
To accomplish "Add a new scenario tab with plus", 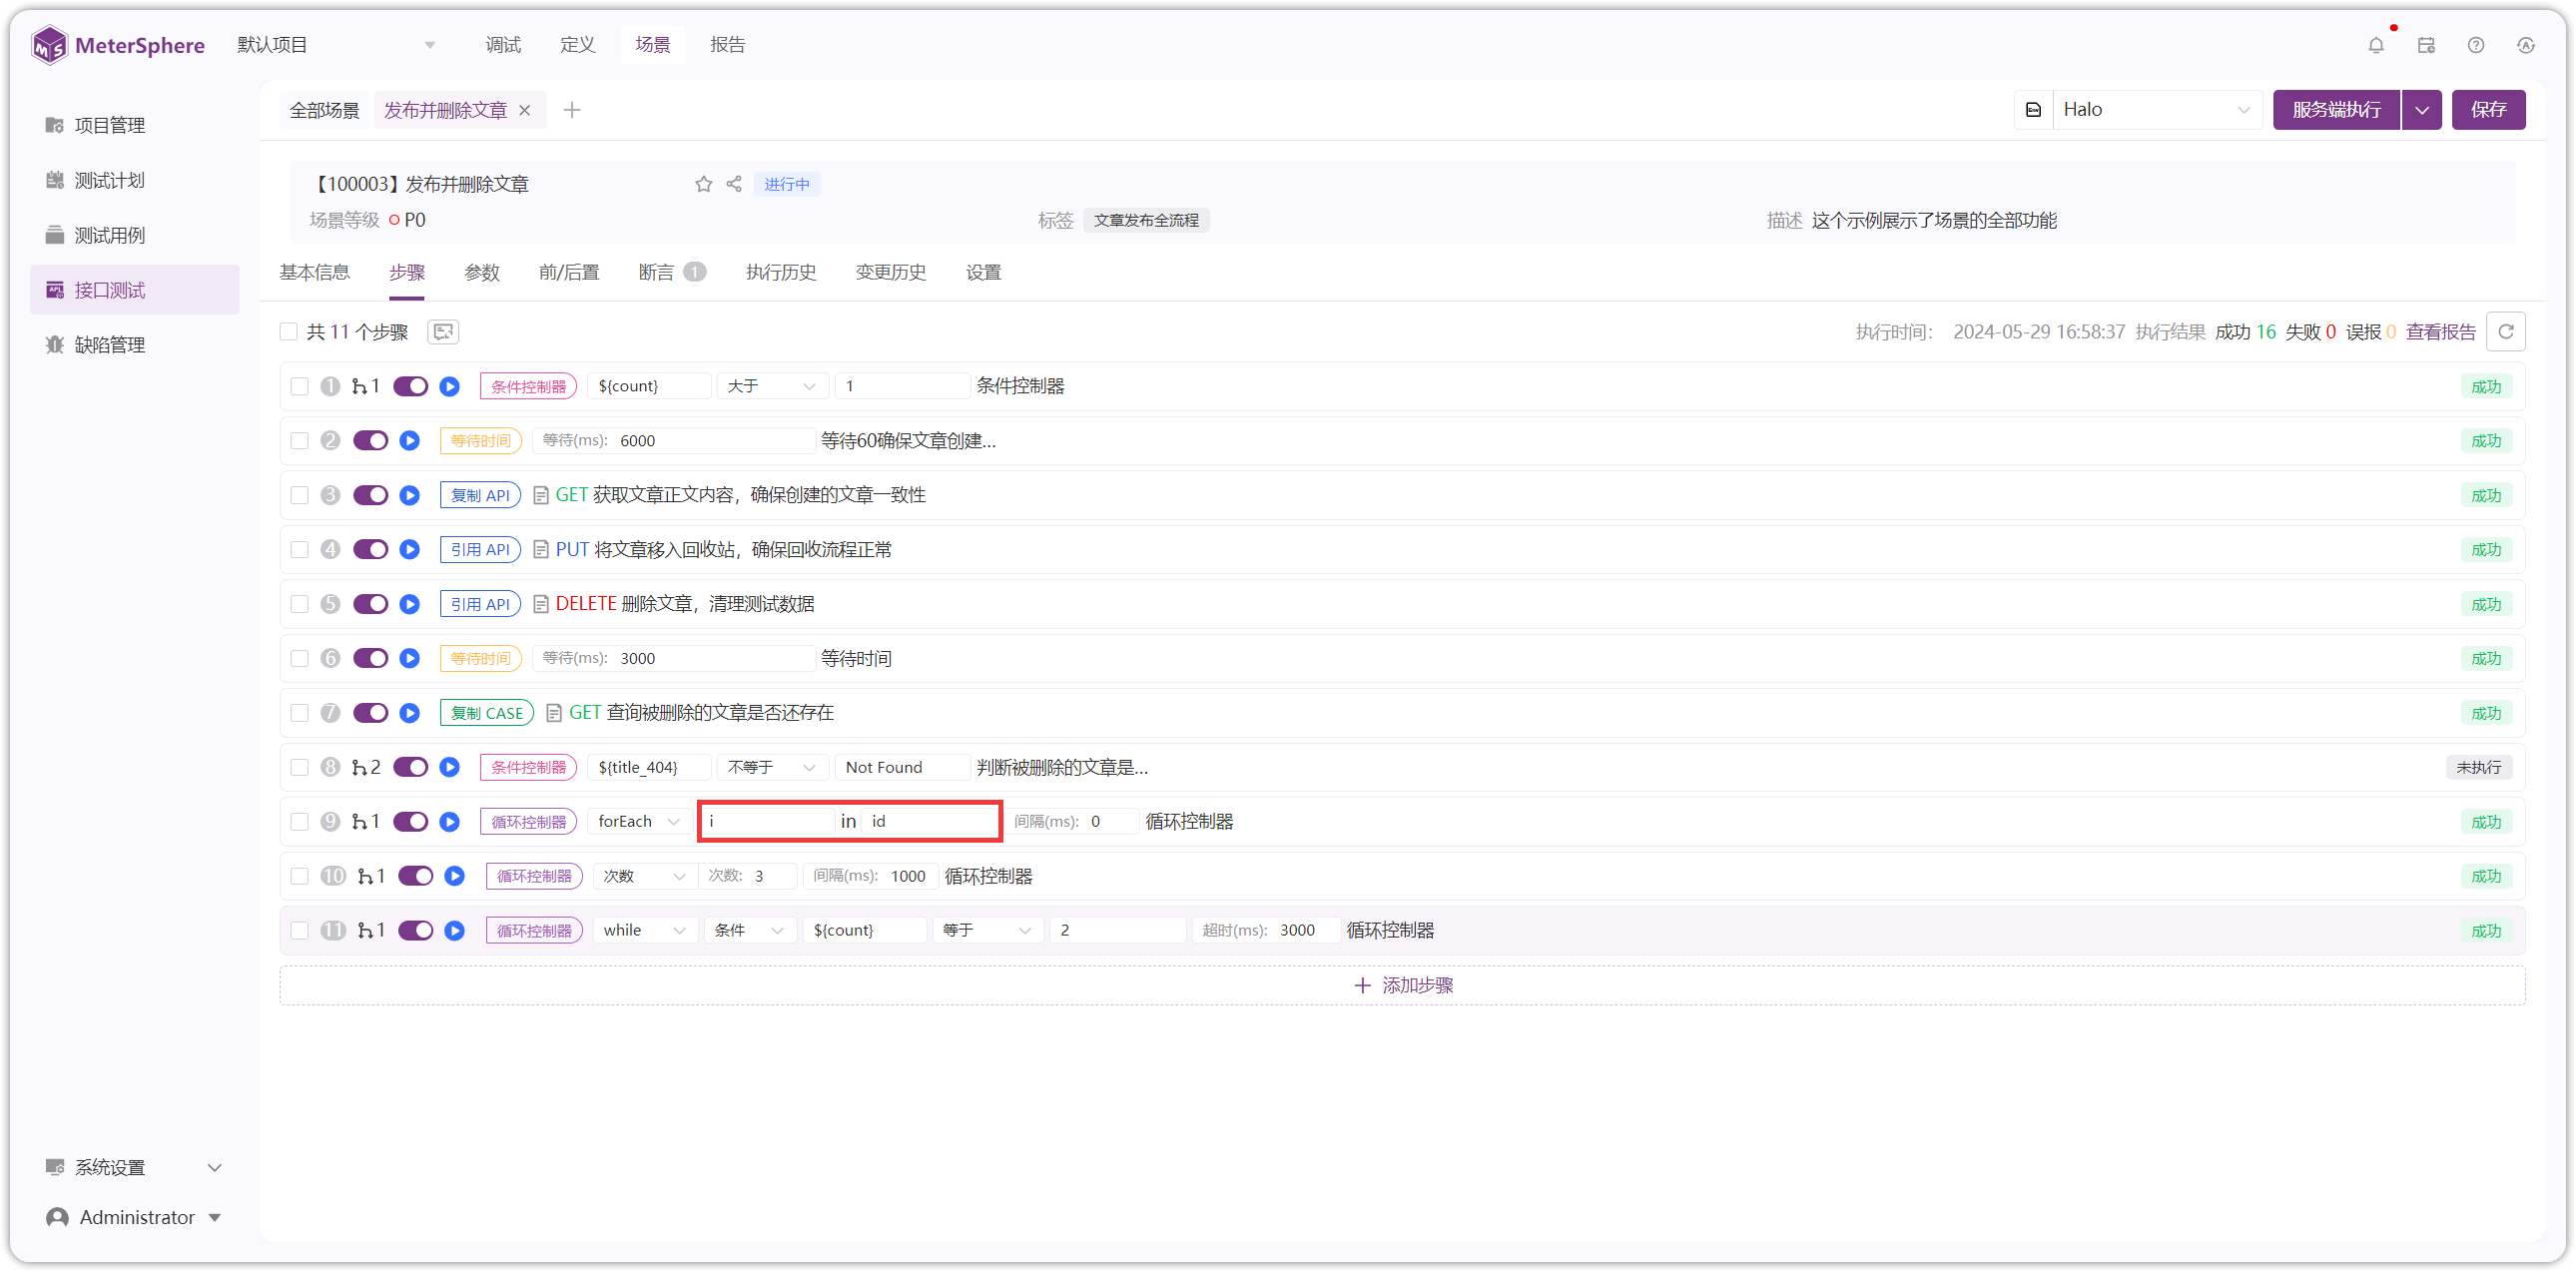I will (572, 111).
